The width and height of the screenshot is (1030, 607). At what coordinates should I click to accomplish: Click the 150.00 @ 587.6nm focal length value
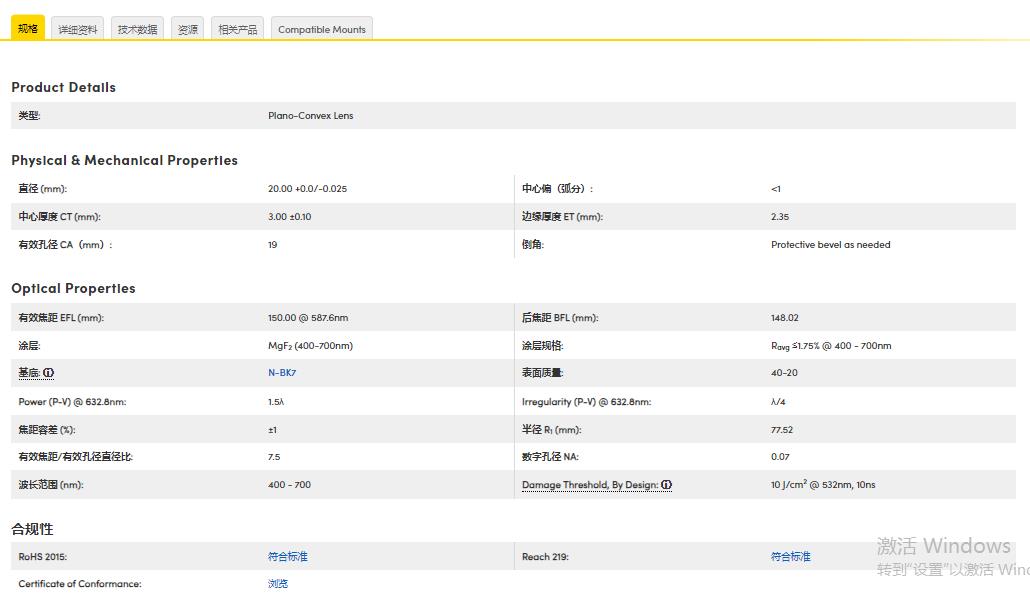coord(308,318)
